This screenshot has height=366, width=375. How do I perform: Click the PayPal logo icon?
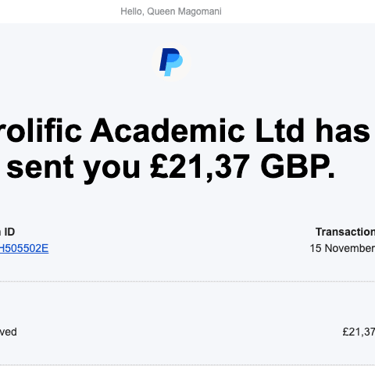(171, 62)
